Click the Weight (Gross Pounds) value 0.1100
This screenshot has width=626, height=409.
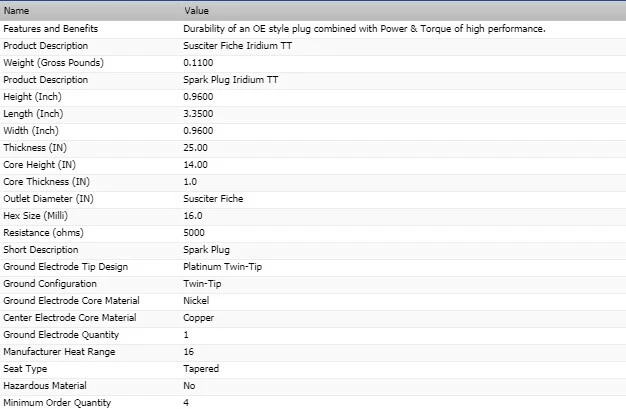[x=199, y=63]
